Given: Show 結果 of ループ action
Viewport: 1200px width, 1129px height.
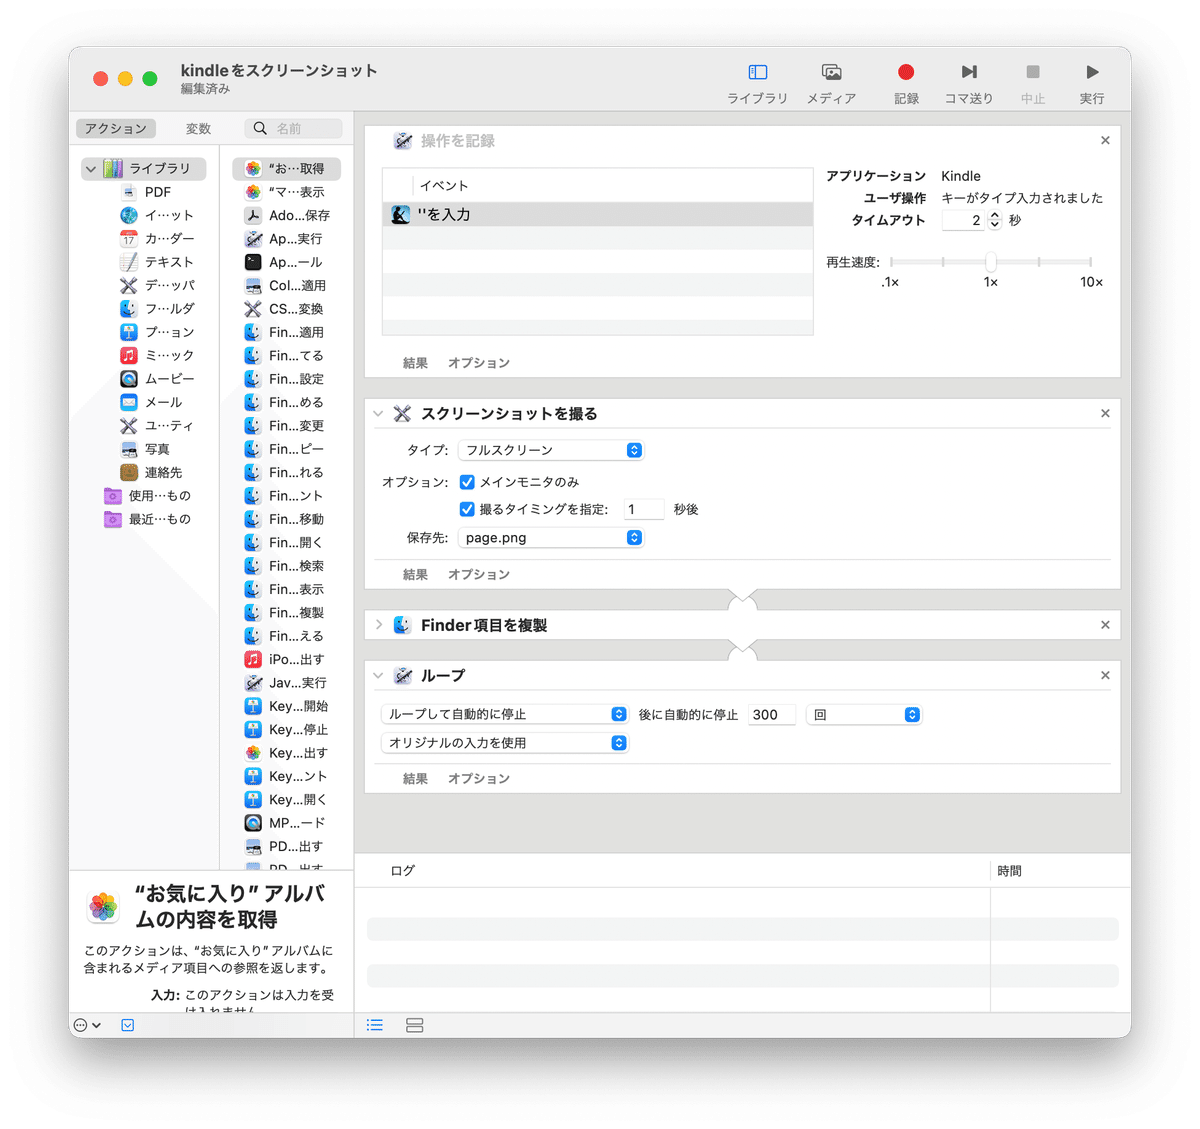Looking at the screenshot, I should pos(415,779).
